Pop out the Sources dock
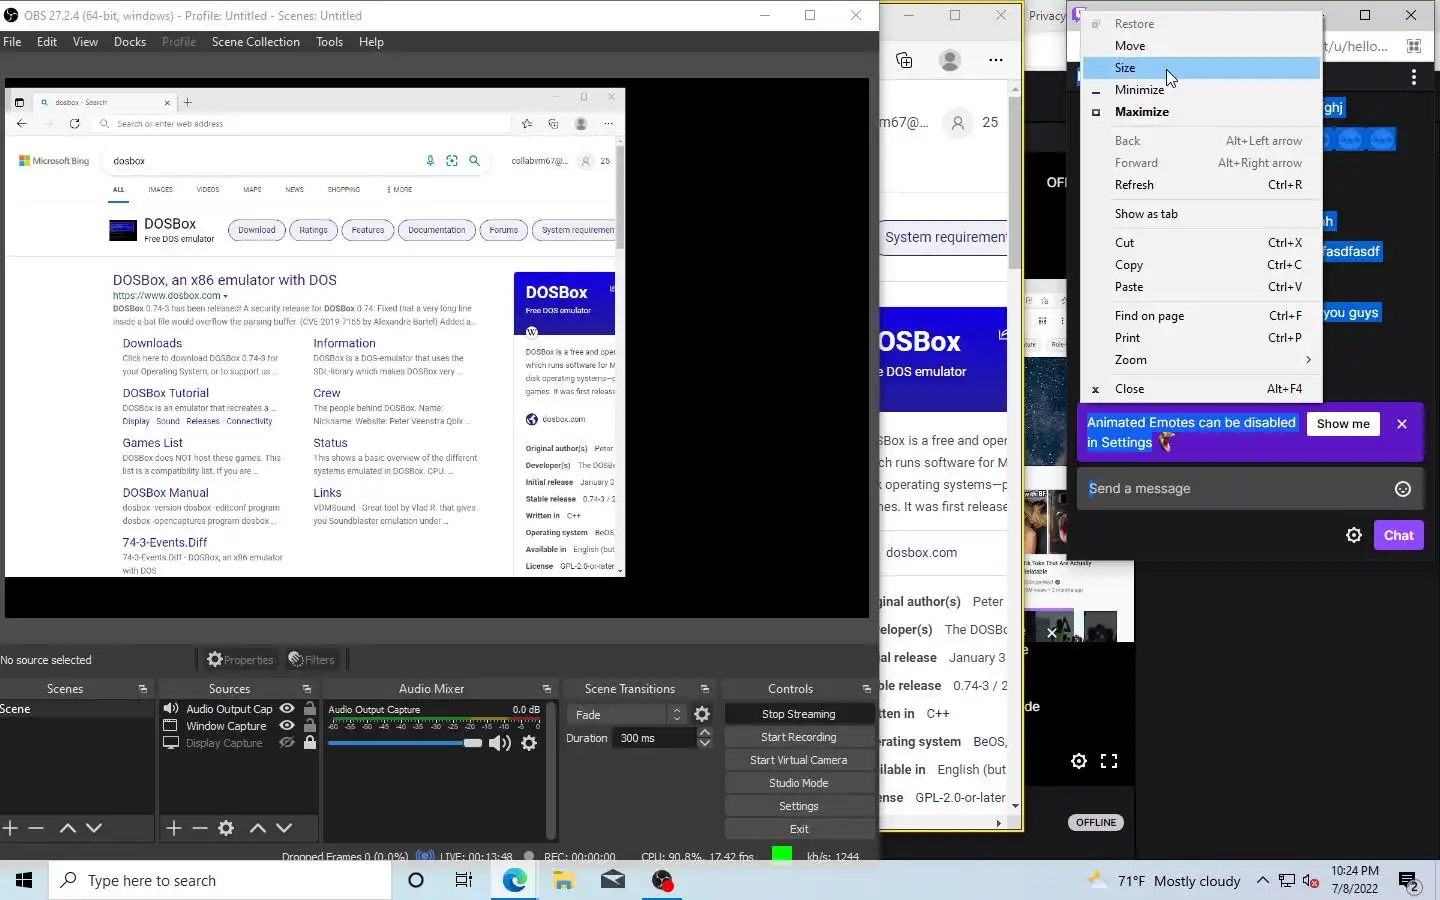The image size is (1440, 900). [307, 689]
